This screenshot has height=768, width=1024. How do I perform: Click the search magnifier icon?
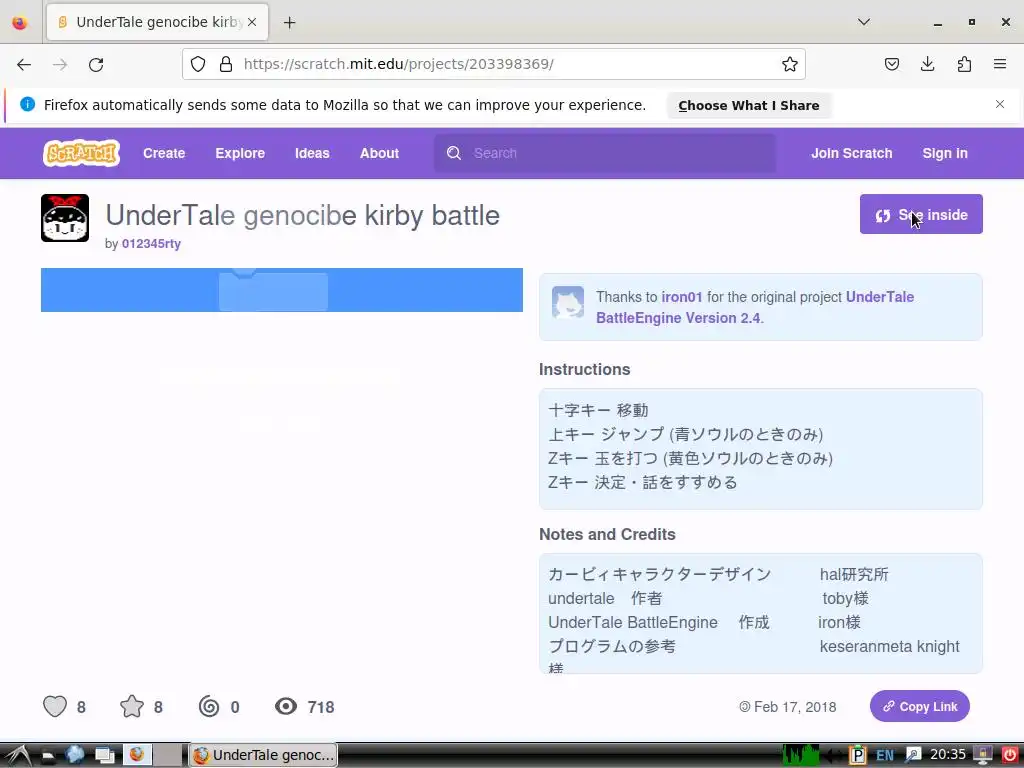[454, 153]
